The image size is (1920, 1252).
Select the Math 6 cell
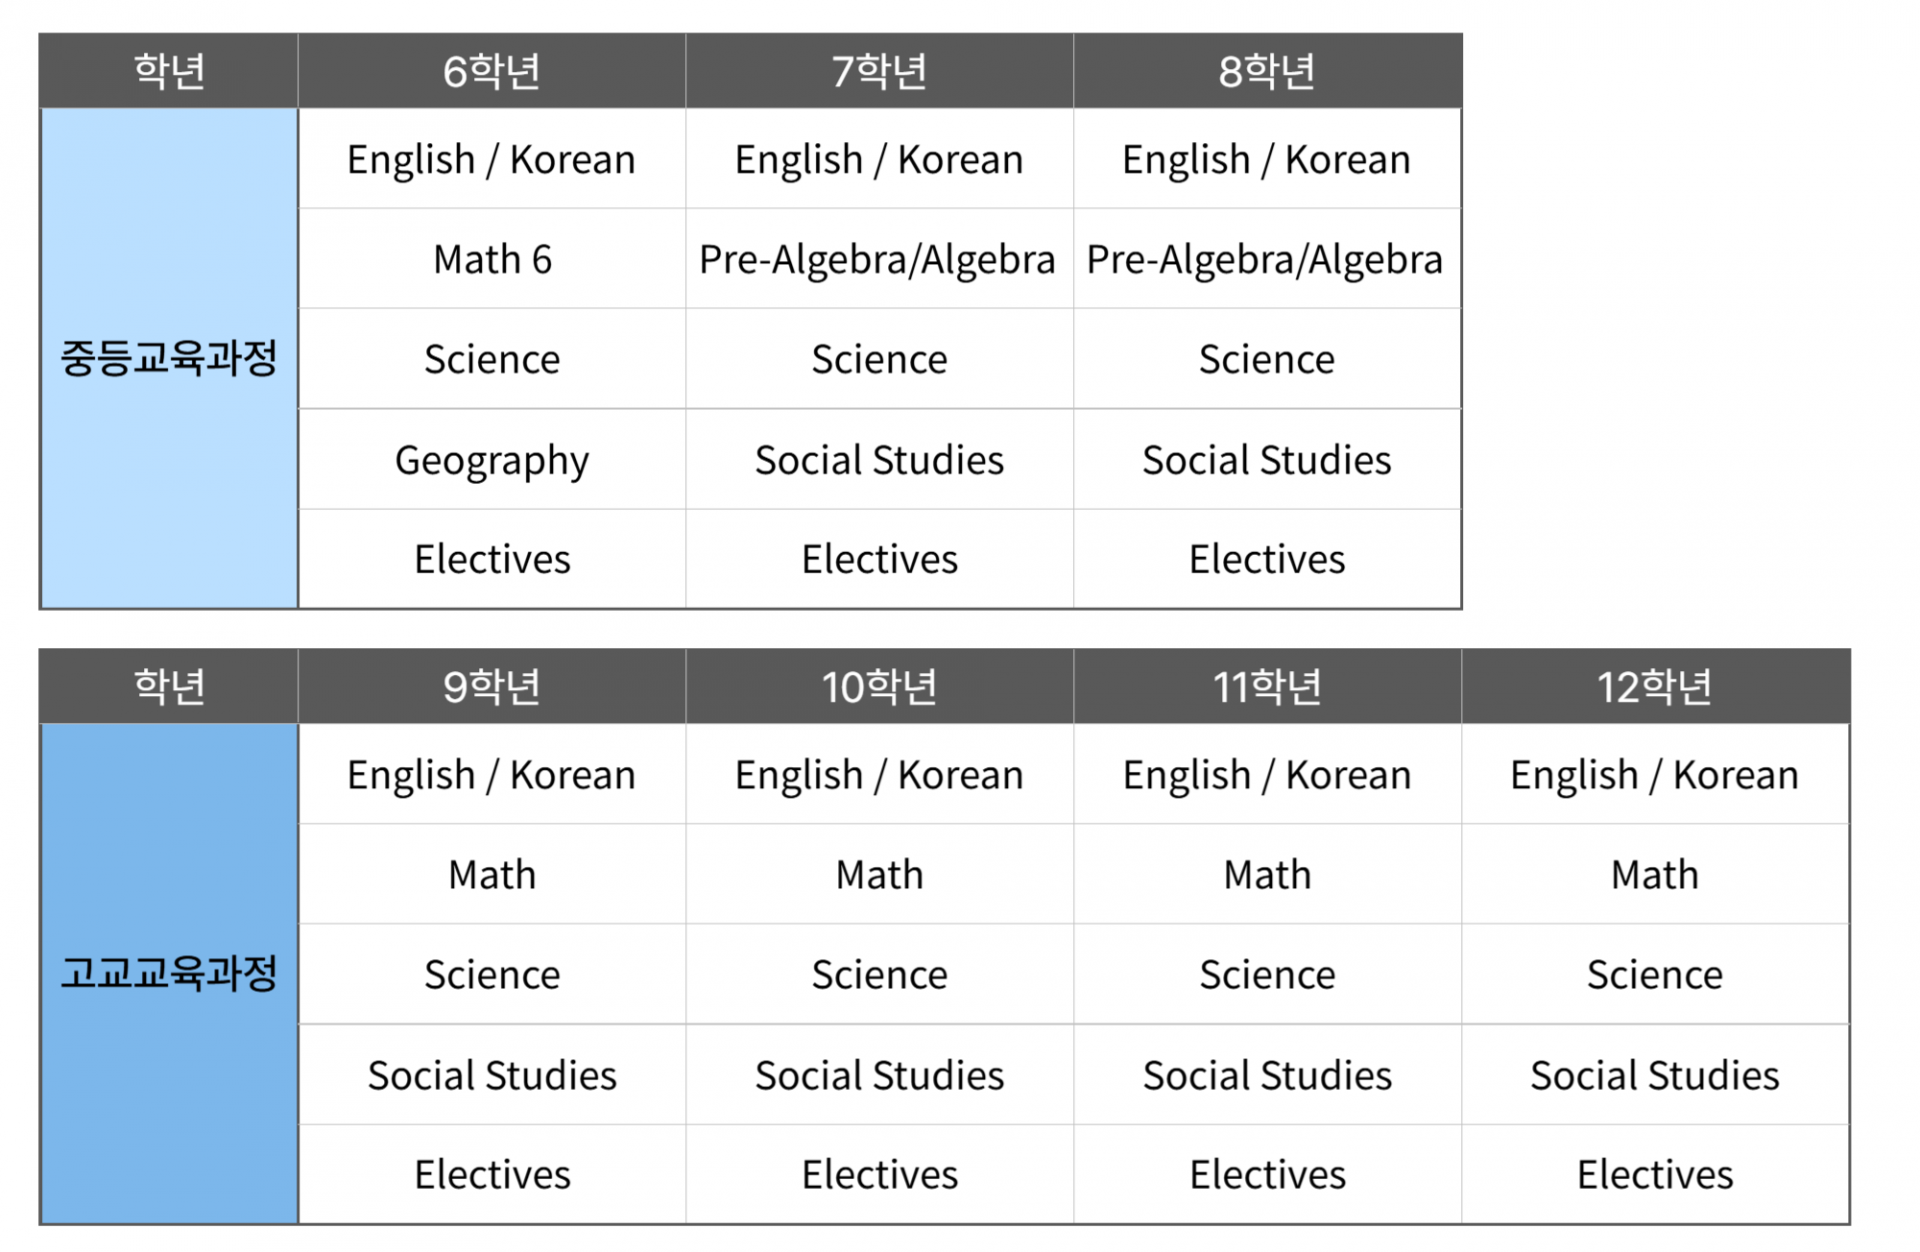click(491, 259)
